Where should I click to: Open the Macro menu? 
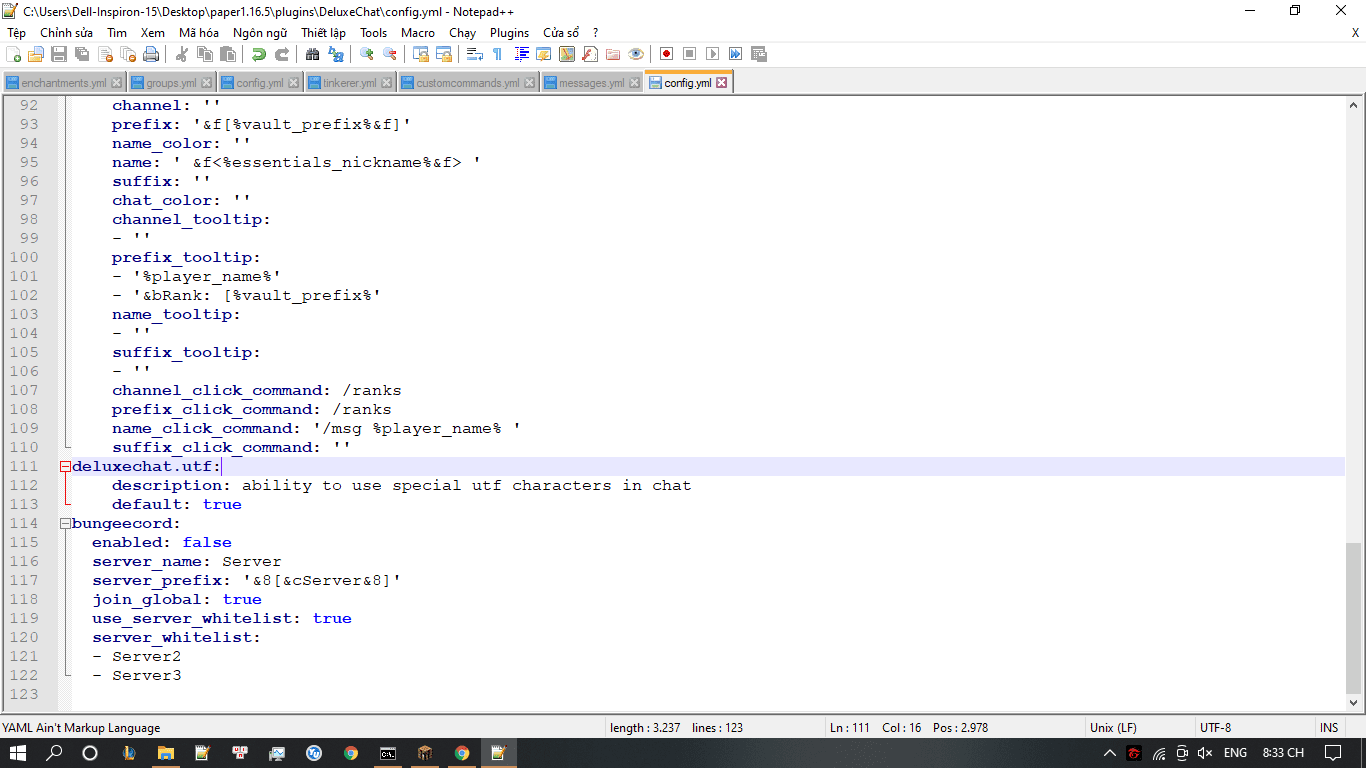point(418,33)
